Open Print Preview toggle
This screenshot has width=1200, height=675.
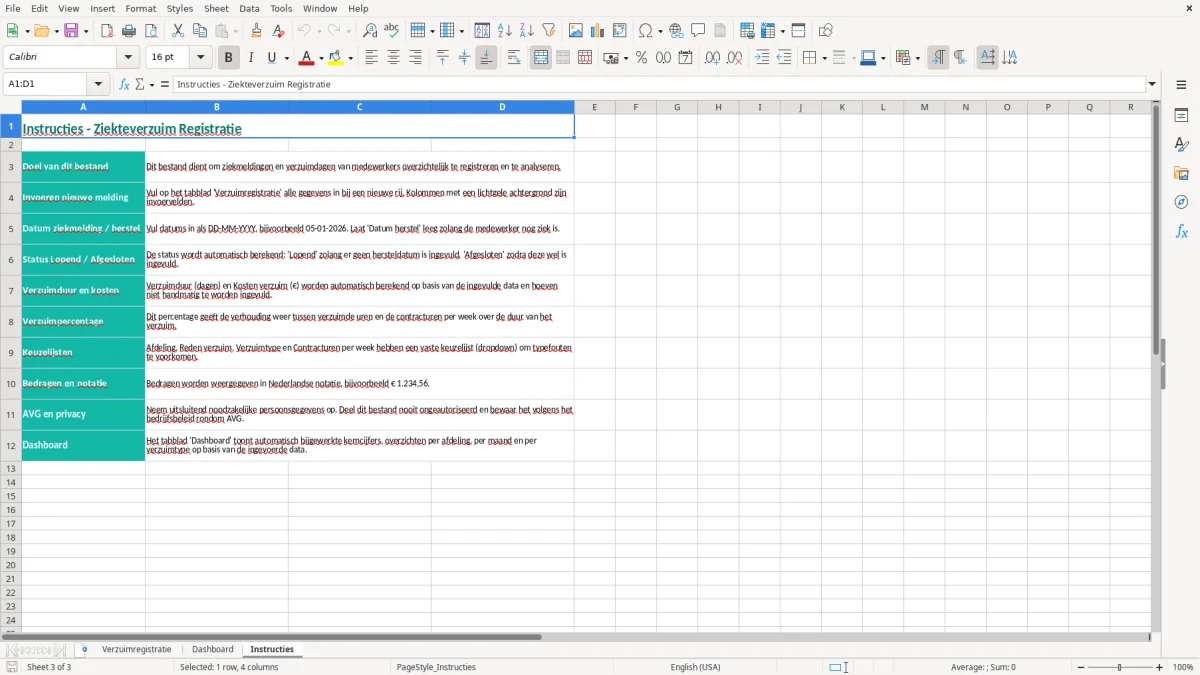tap(150, 31)
